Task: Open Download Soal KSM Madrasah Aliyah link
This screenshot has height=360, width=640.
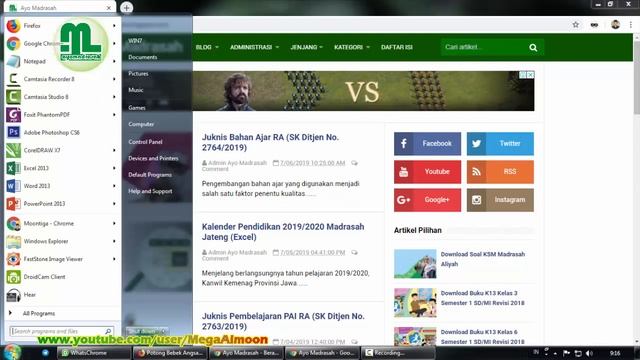Action: coord(482,259)
